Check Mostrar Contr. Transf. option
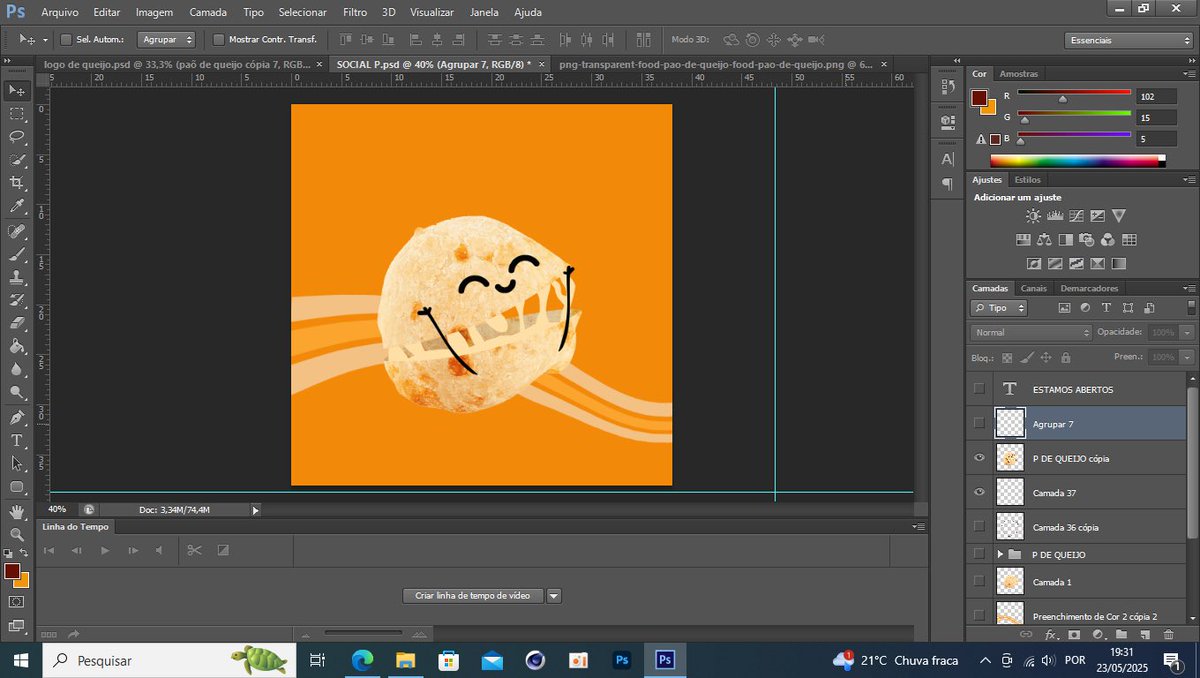 tap(219, 40)
